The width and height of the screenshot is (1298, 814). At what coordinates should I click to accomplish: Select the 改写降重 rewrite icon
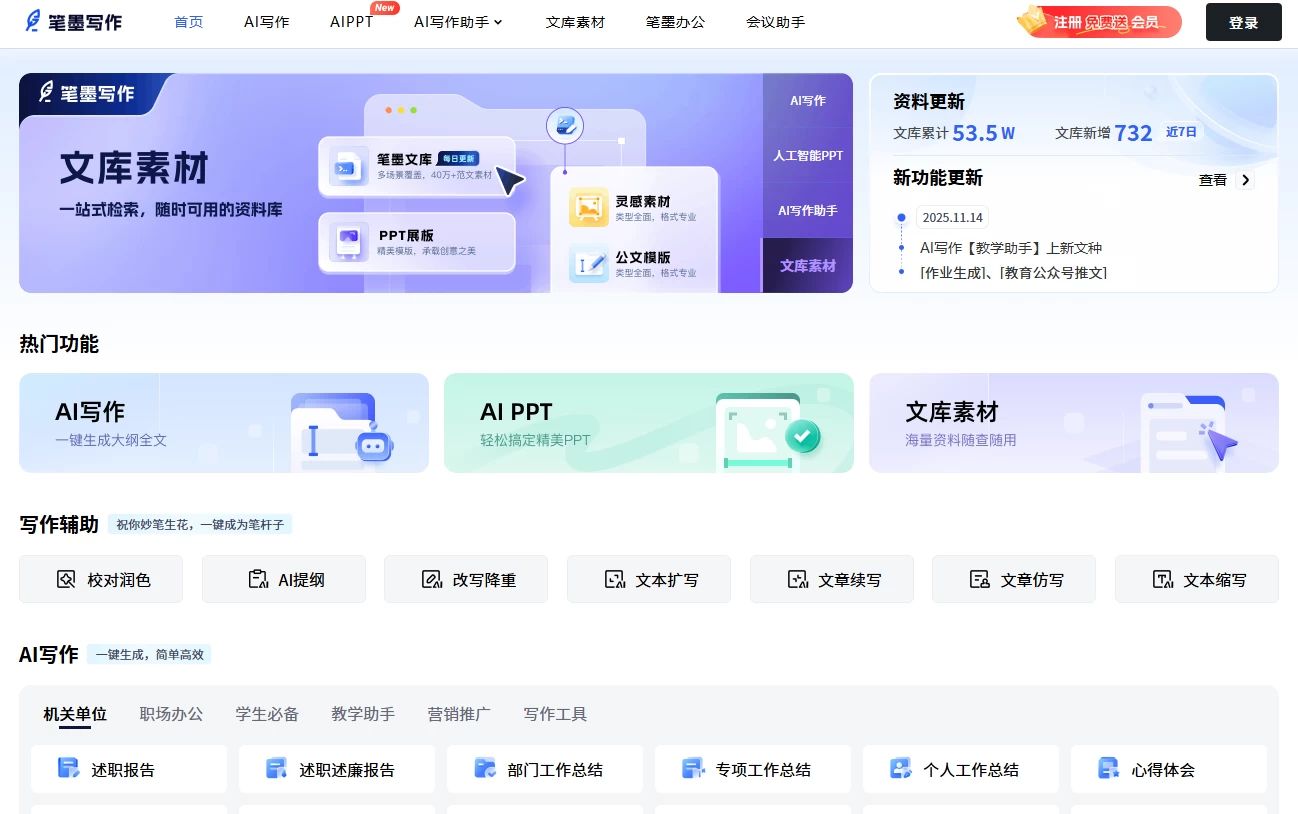click(432, 579)
